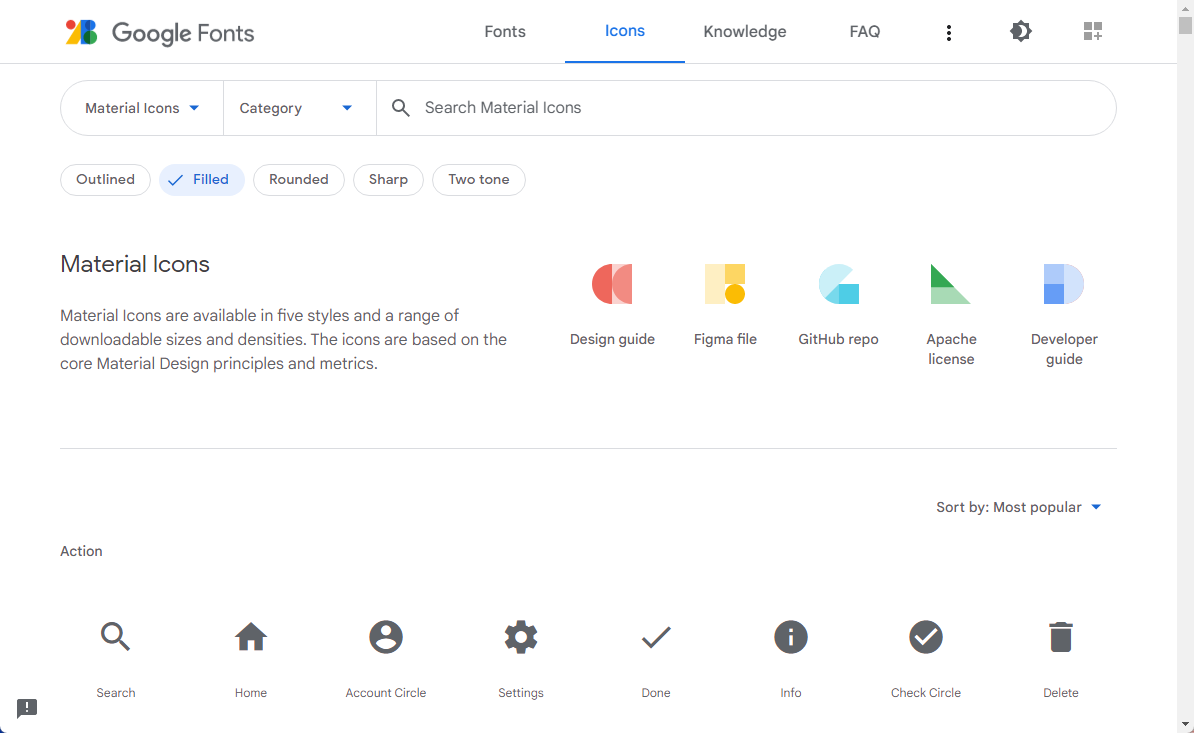Image resolution: width=1194 pixels, height=733 pixels.
Task: Open the Figma file icon link
Action: coord(725,284)
